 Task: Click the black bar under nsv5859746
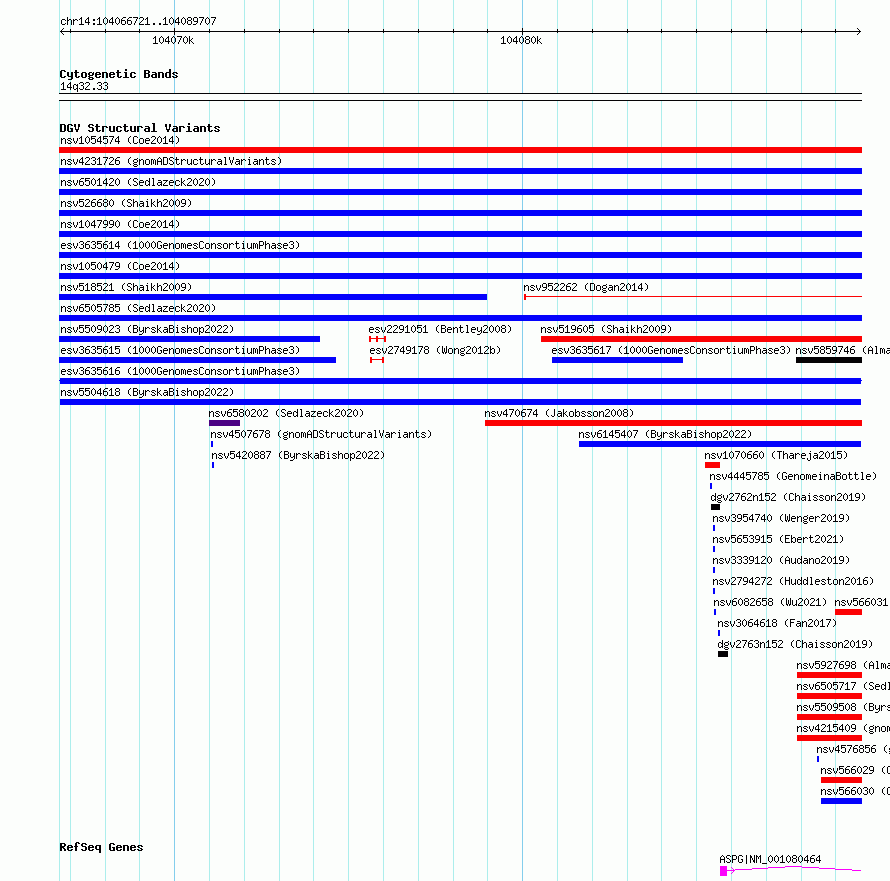(x=829, y=360)
